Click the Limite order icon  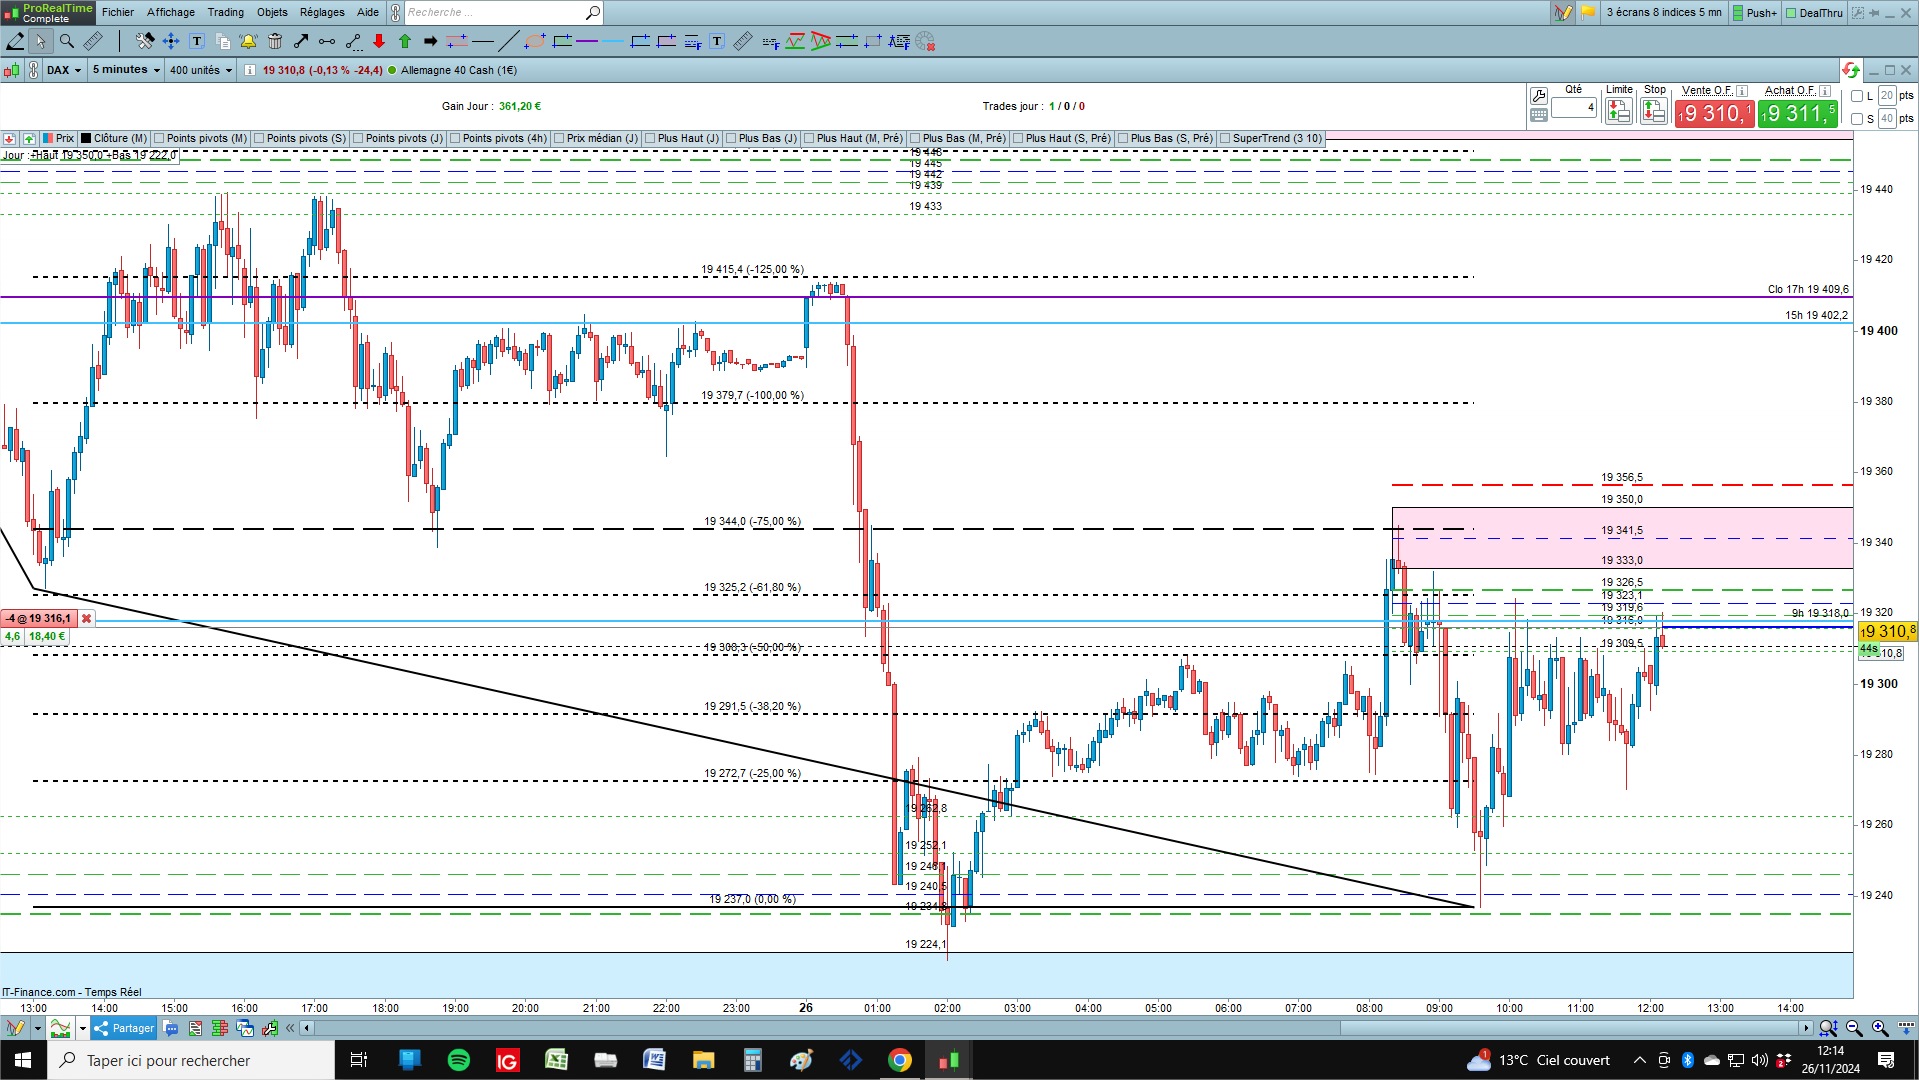(x=1619, y=111)
